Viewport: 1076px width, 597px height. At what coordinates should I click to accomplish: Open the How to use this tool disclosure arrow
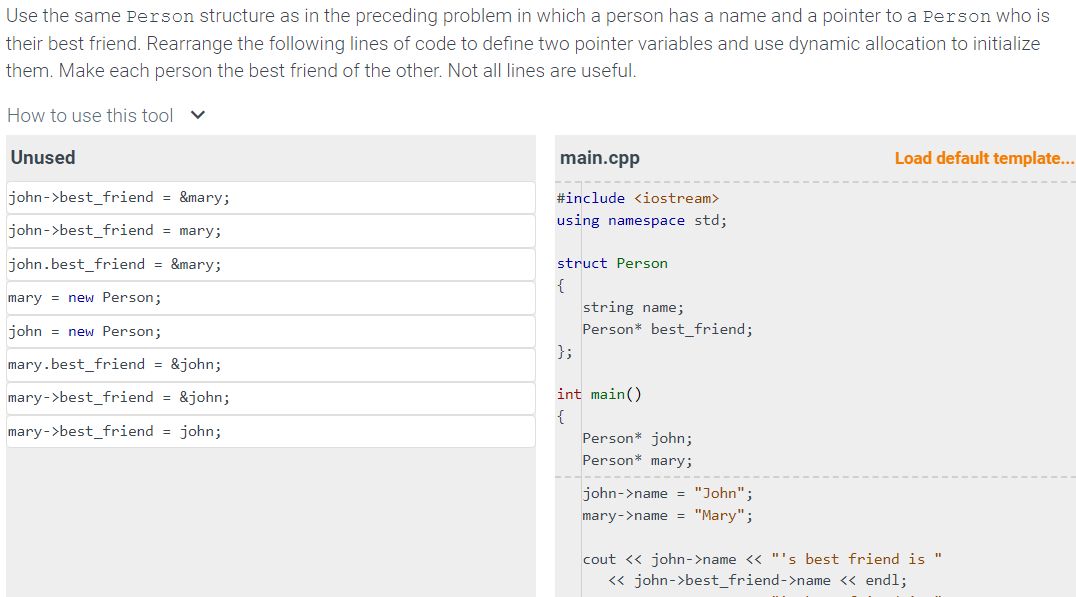[x=196, y=115]
